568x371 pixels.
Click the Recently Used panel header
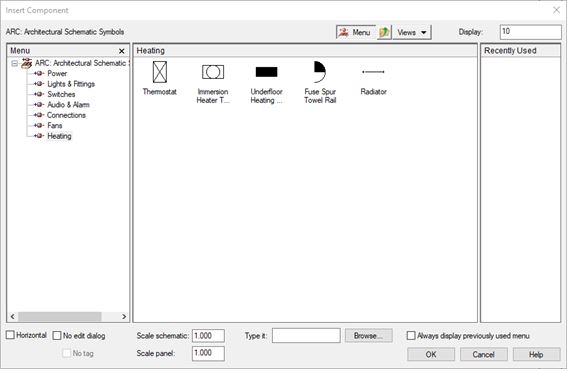[520, 51]
